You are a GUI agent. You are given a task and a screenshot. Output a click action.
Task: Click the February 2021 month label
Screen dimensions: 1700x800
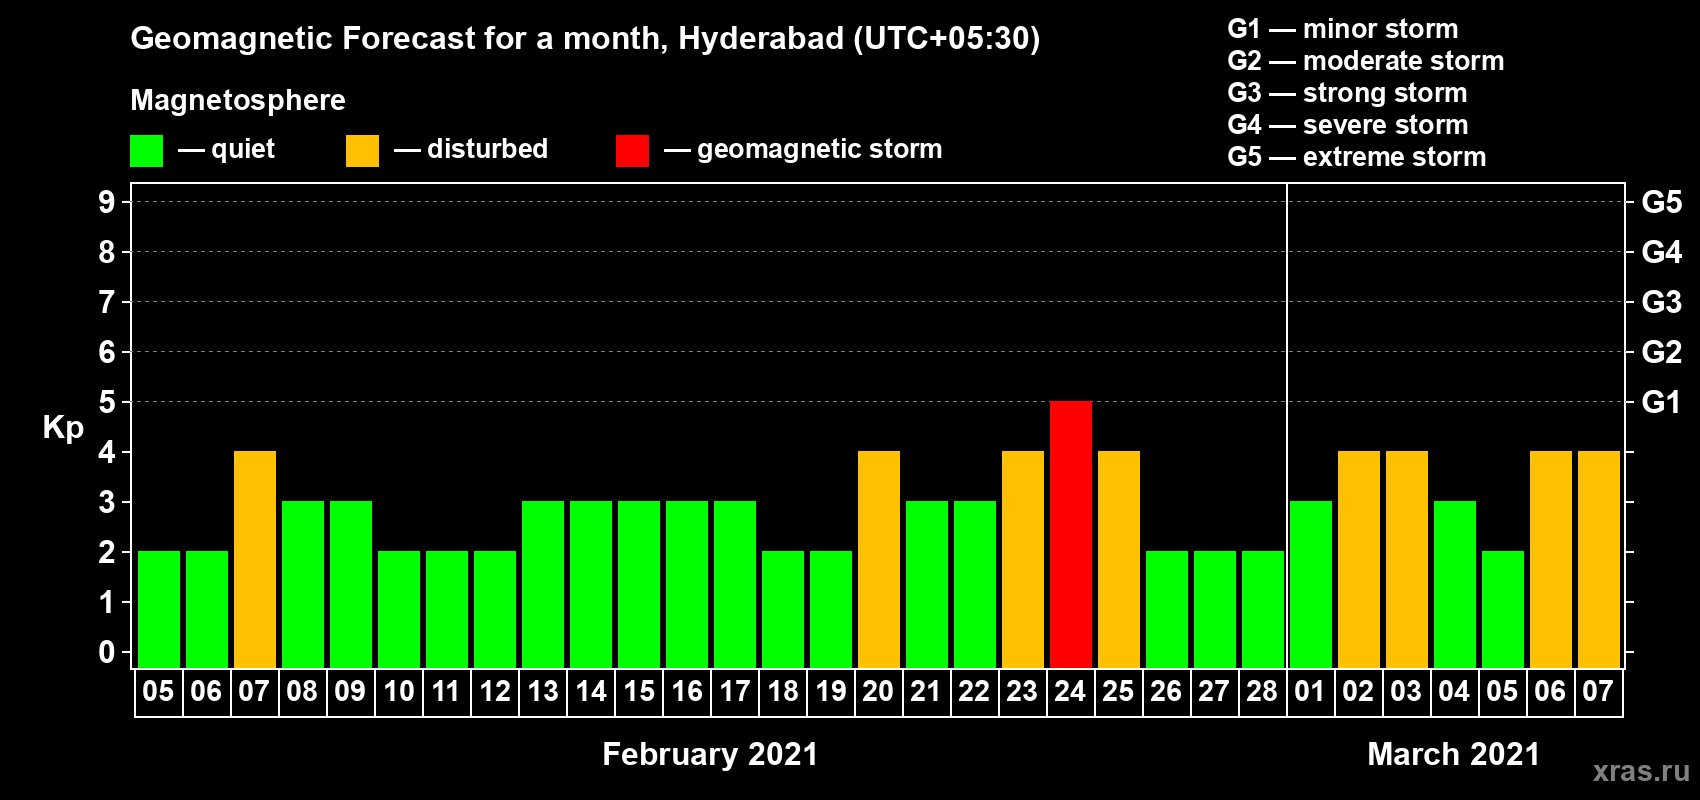[710, 754]
